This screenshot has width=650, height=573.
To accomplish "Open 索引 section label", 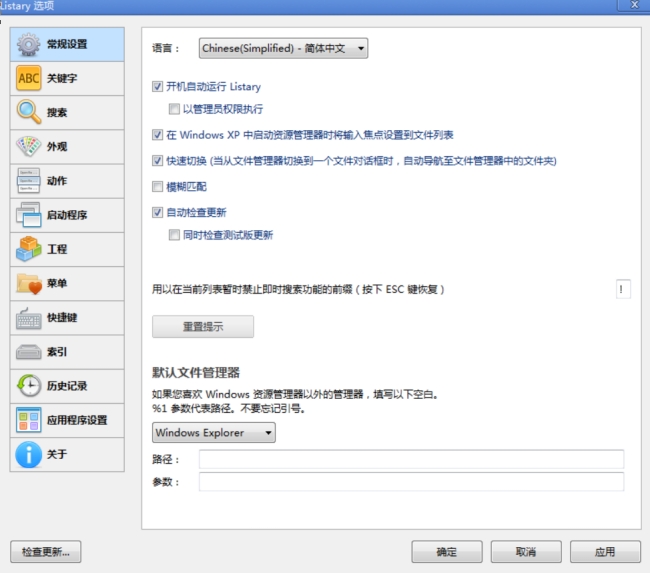I will pyautogui.click(x=57, y=352).
